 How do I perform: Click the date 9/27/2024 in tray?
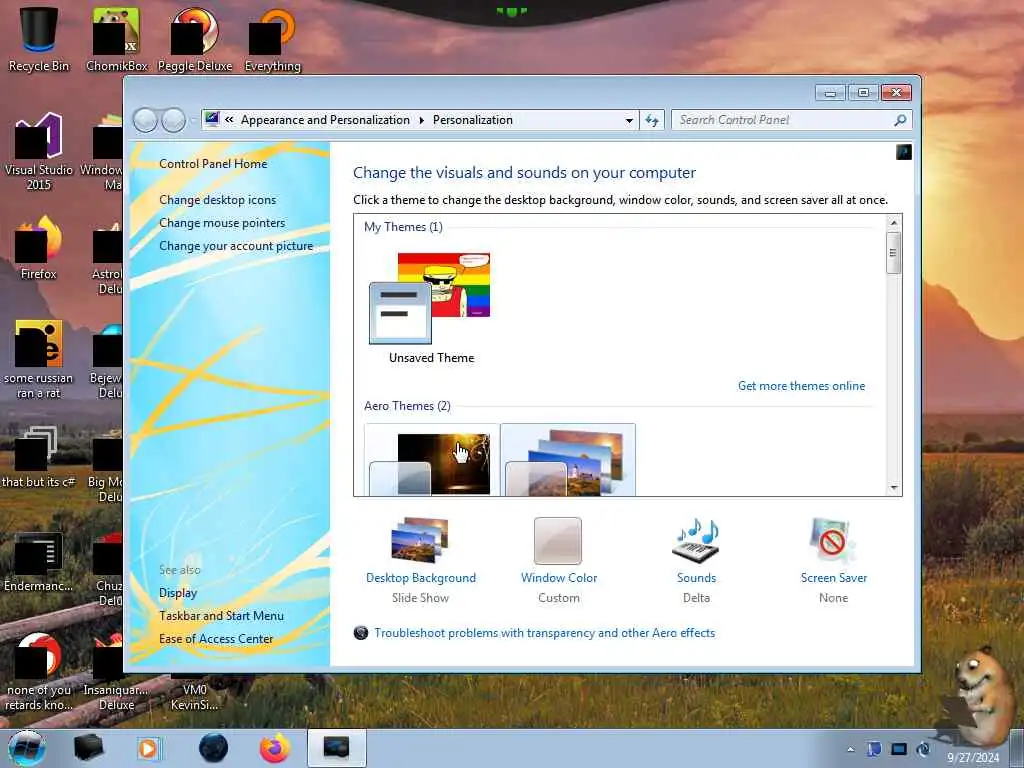point(973,758)
